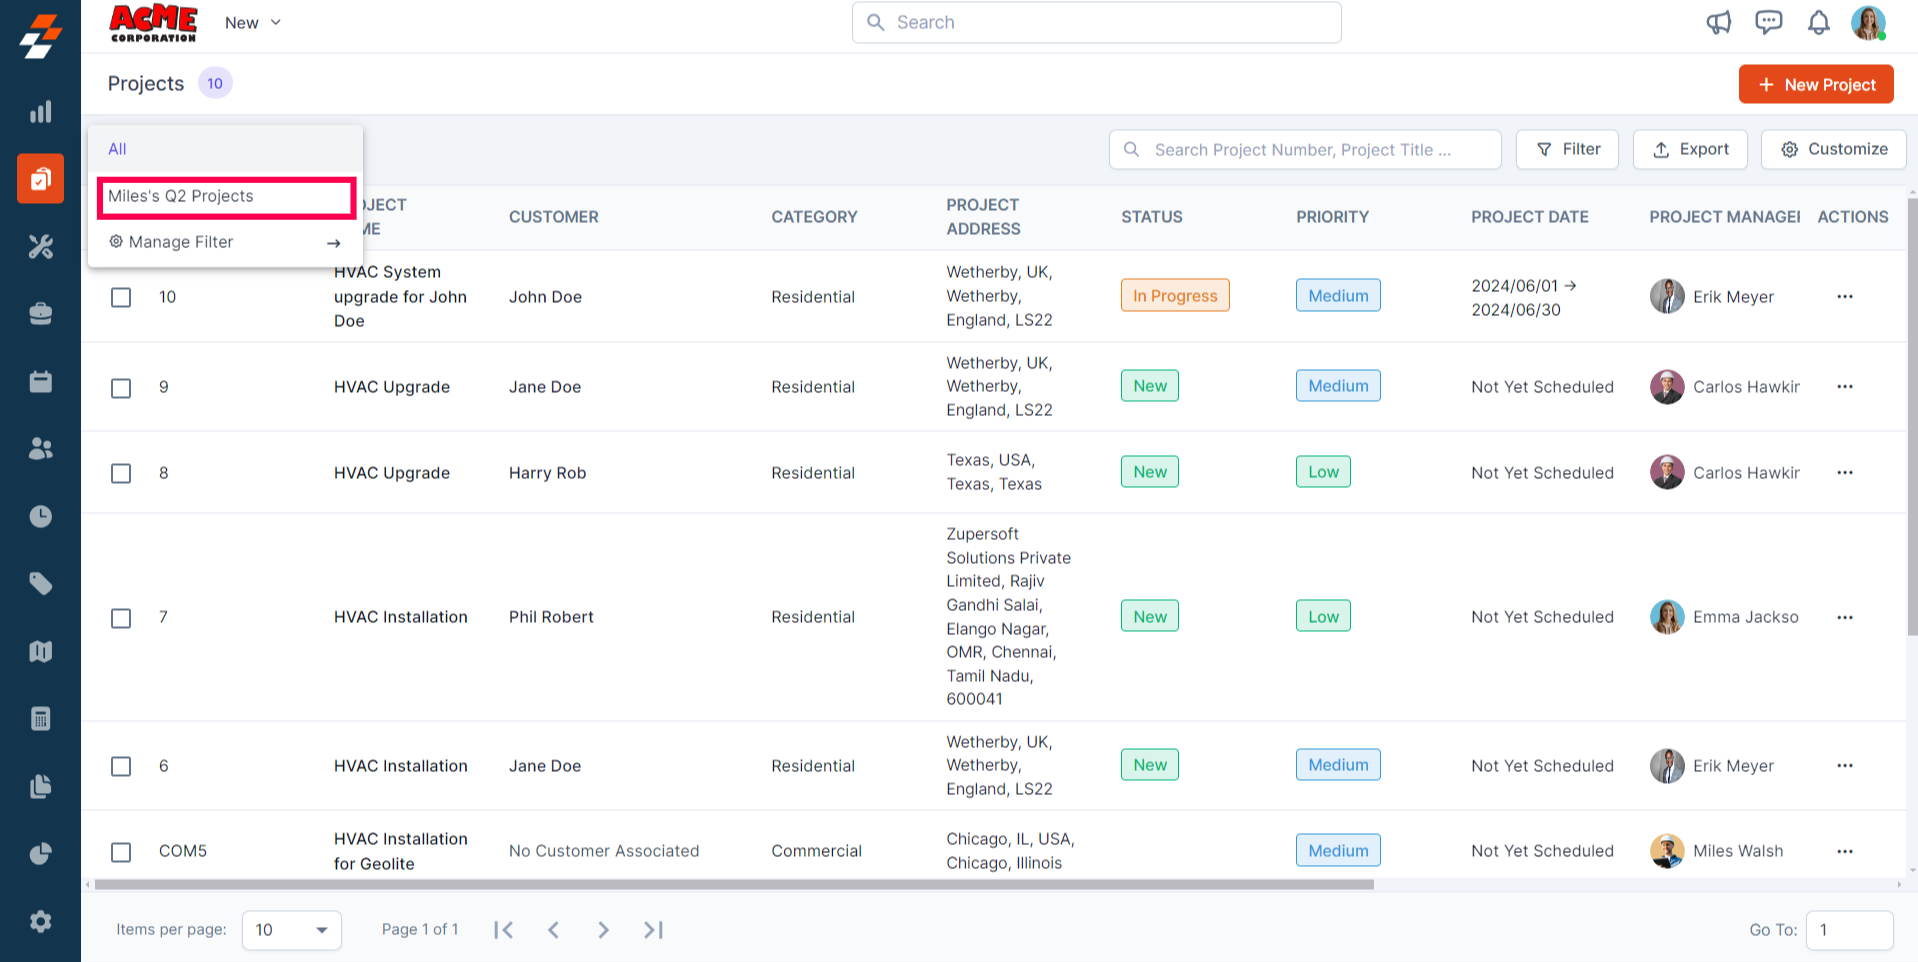This screenshot has width=1918, height=962.
Task: Click the notifications bell icon
Action: [x=1818, y=23]
